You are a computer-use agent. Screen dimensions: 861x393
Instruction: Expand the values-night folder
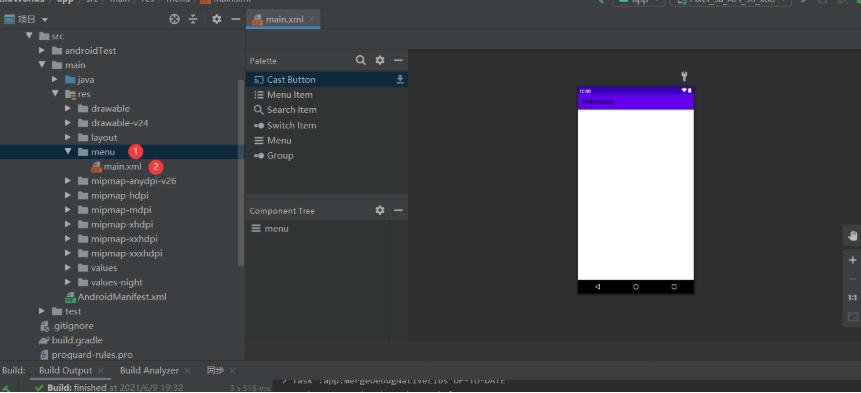tap(68, 282)
